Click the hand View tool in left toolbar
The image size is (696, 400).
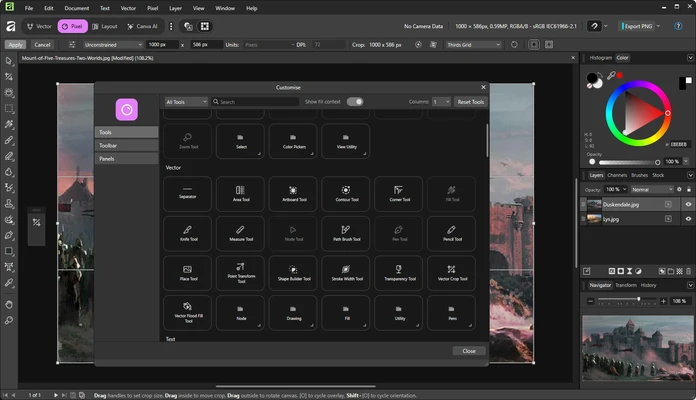[x=9, y=305]
